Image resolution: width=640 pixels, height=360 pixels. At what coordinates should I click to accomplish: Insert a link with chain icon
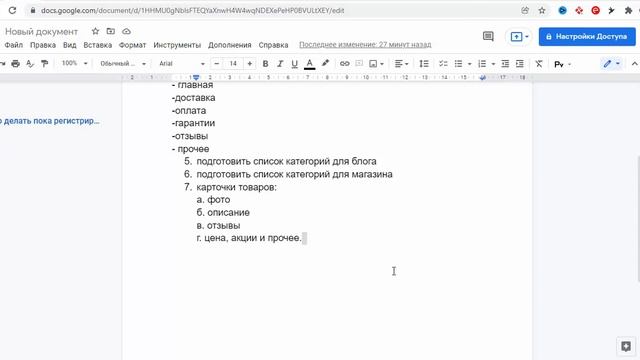(x=344, y=64)
